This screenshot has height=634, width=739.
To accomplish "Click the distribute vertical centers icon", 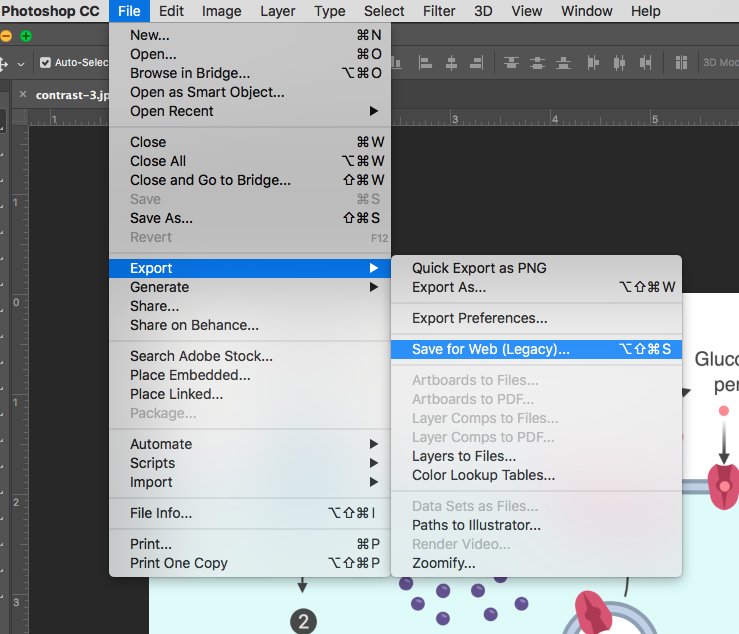I will click(537, 62).
